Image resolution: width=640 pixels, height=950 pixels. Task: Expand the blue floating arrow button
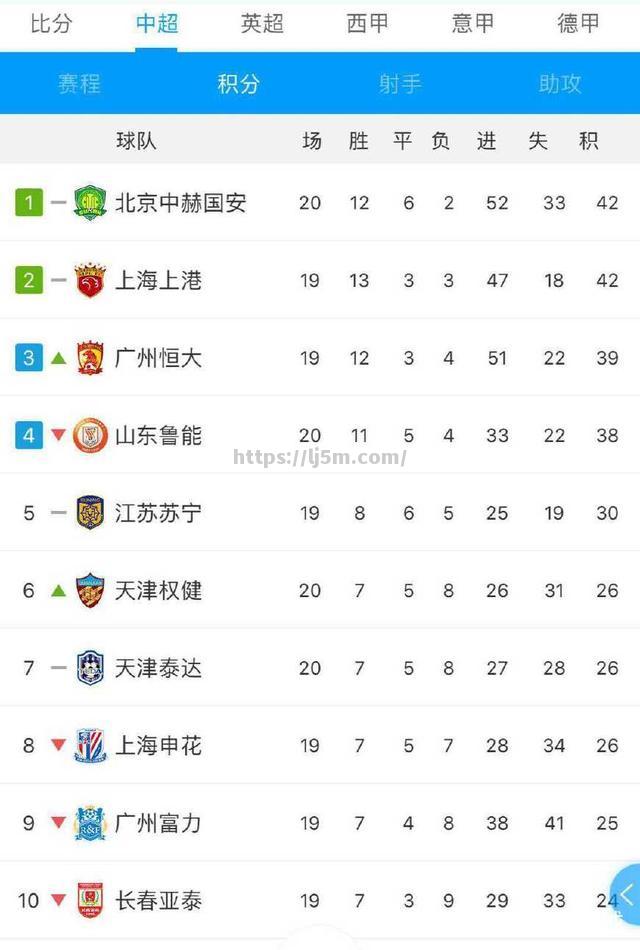tap(626, 895)
